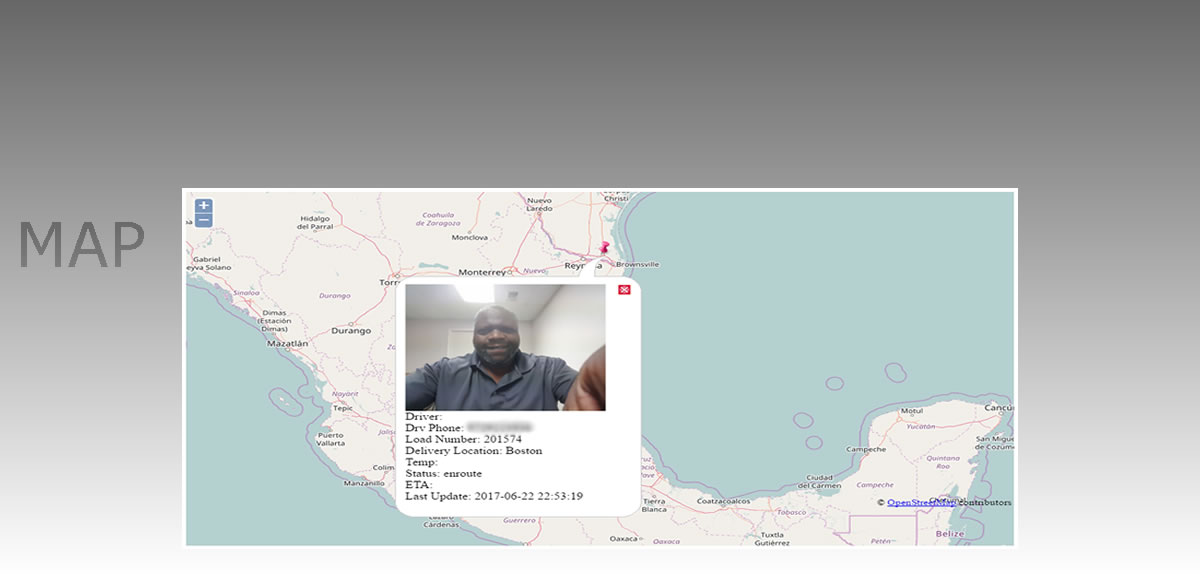Click the Brownsville label on the map
This screenshot has width=1200, height=576.
(x=638, y=265)
